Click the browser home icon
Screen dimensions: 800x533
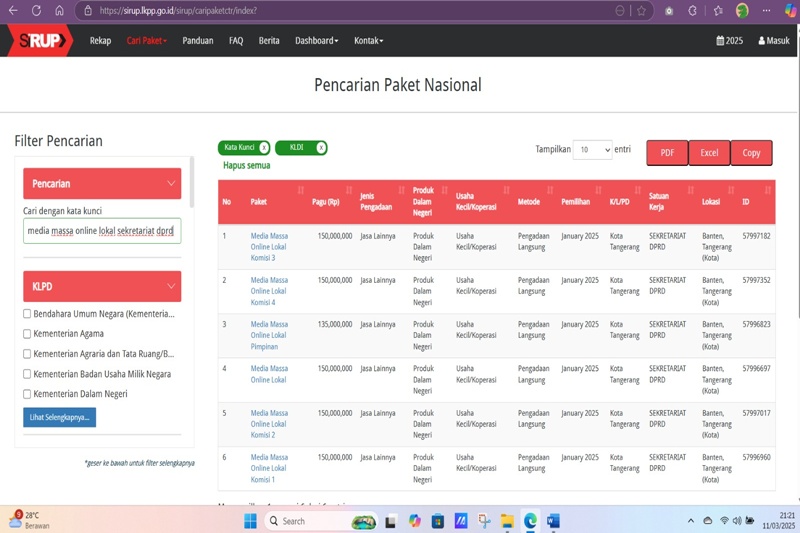(x=60, y=10)
